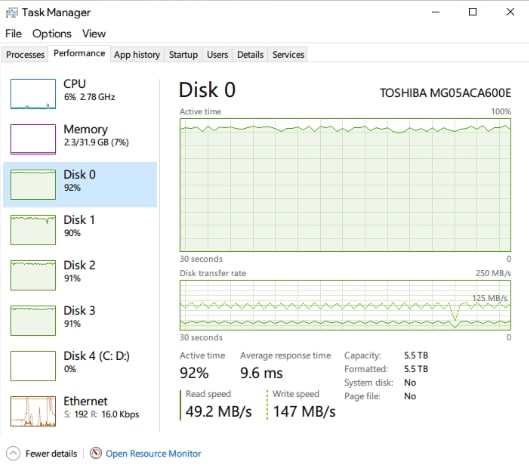Go to the Startup tab
The image size is (529, 471).
[x=184, y=55]
